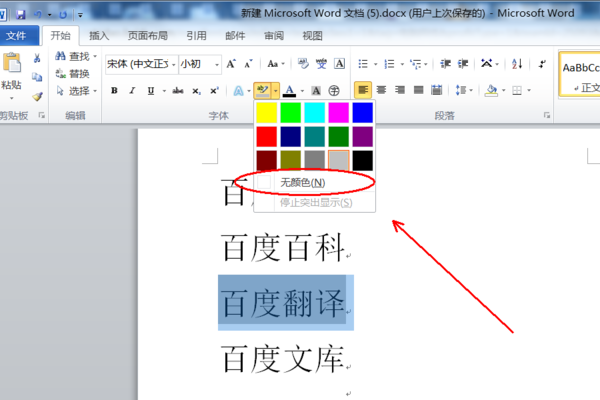
Task: Toggle Bold formatting
Action: click(x=114, y=91)
